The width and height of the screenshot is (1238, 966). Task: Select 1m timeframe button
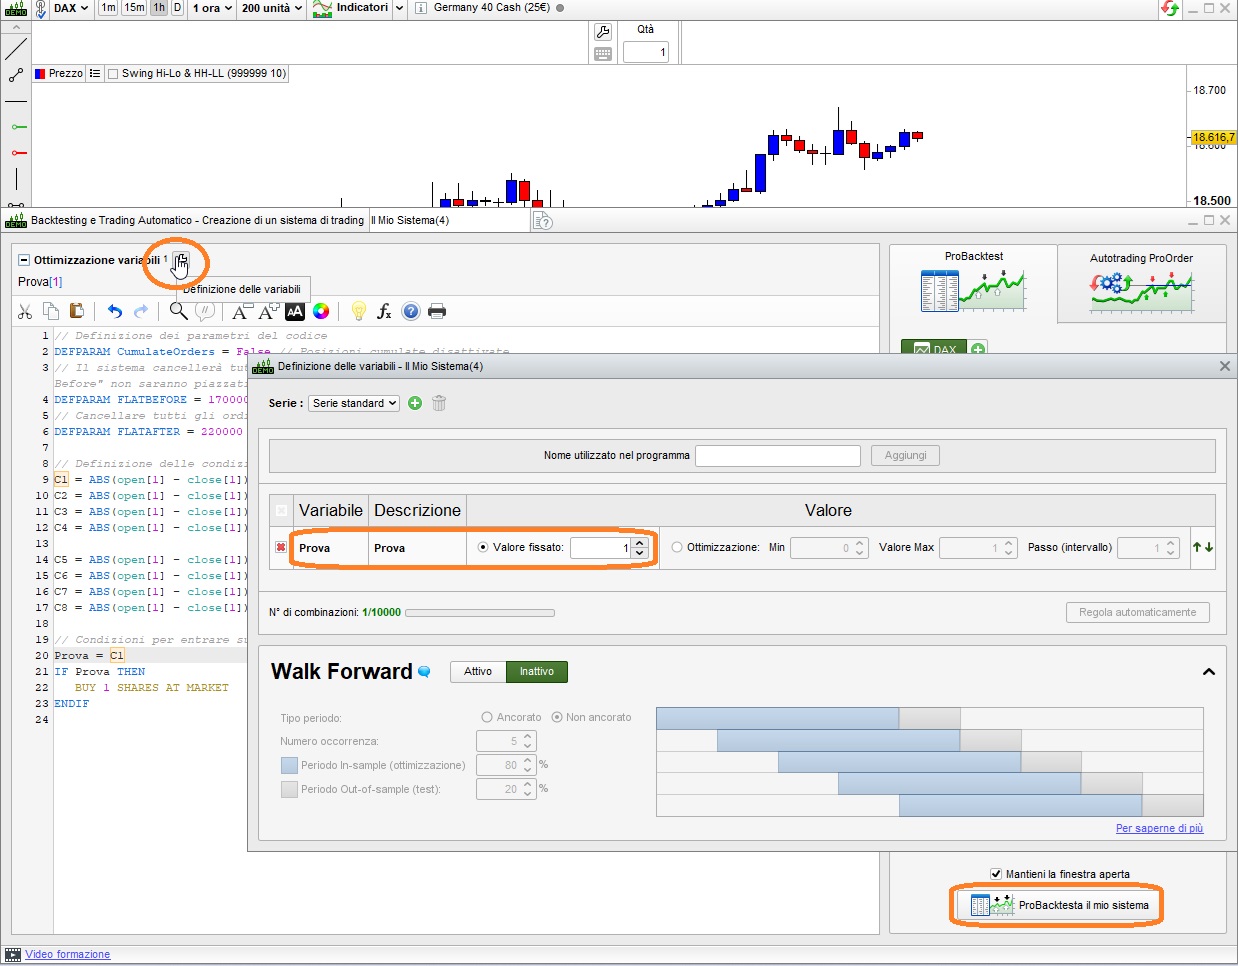(108, 8)
